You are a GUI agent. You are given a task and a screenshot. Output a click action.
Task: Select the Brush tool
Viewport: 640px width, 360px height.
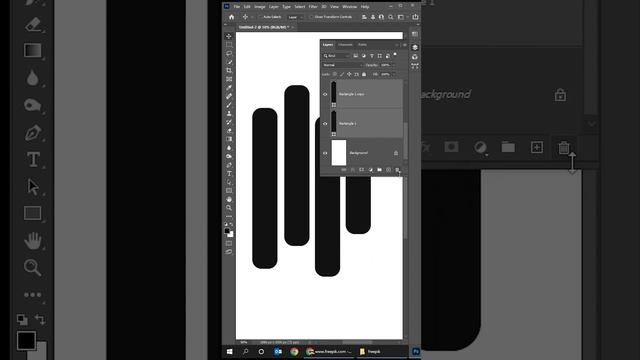[x=229, y=104]
